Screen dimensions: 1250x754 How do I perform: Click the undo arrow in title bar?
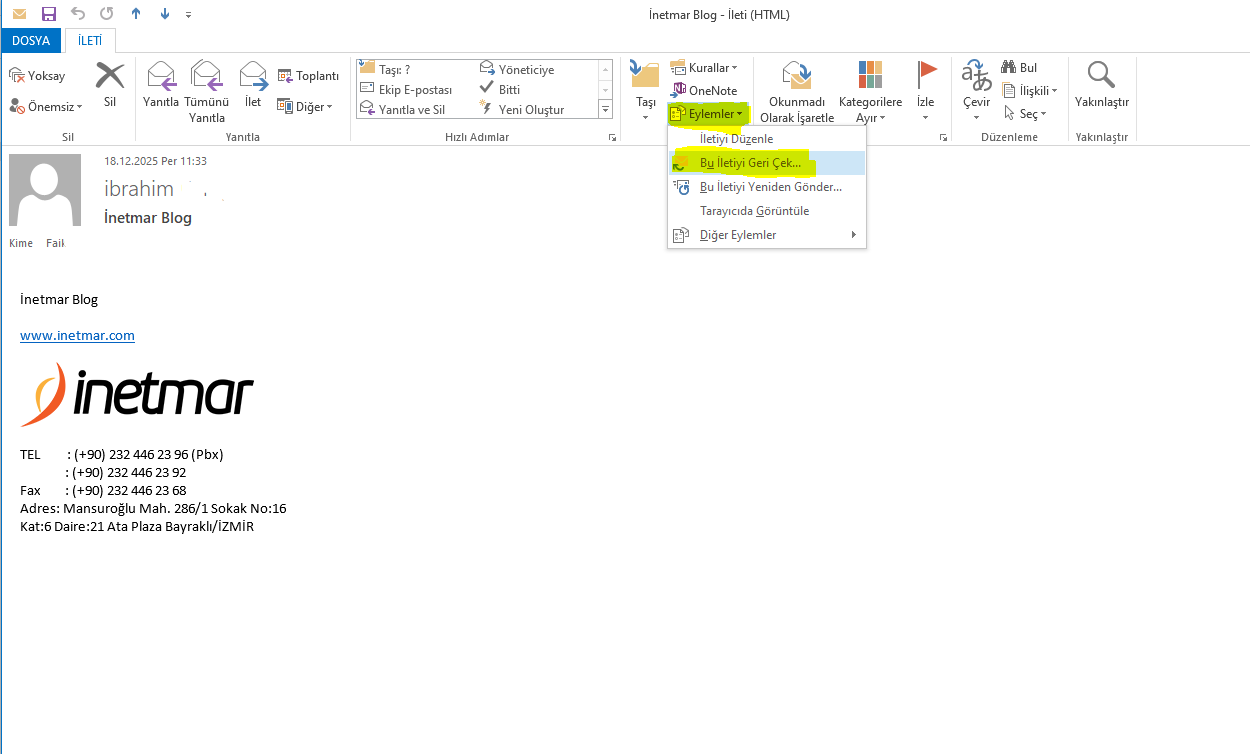point(78,14)
